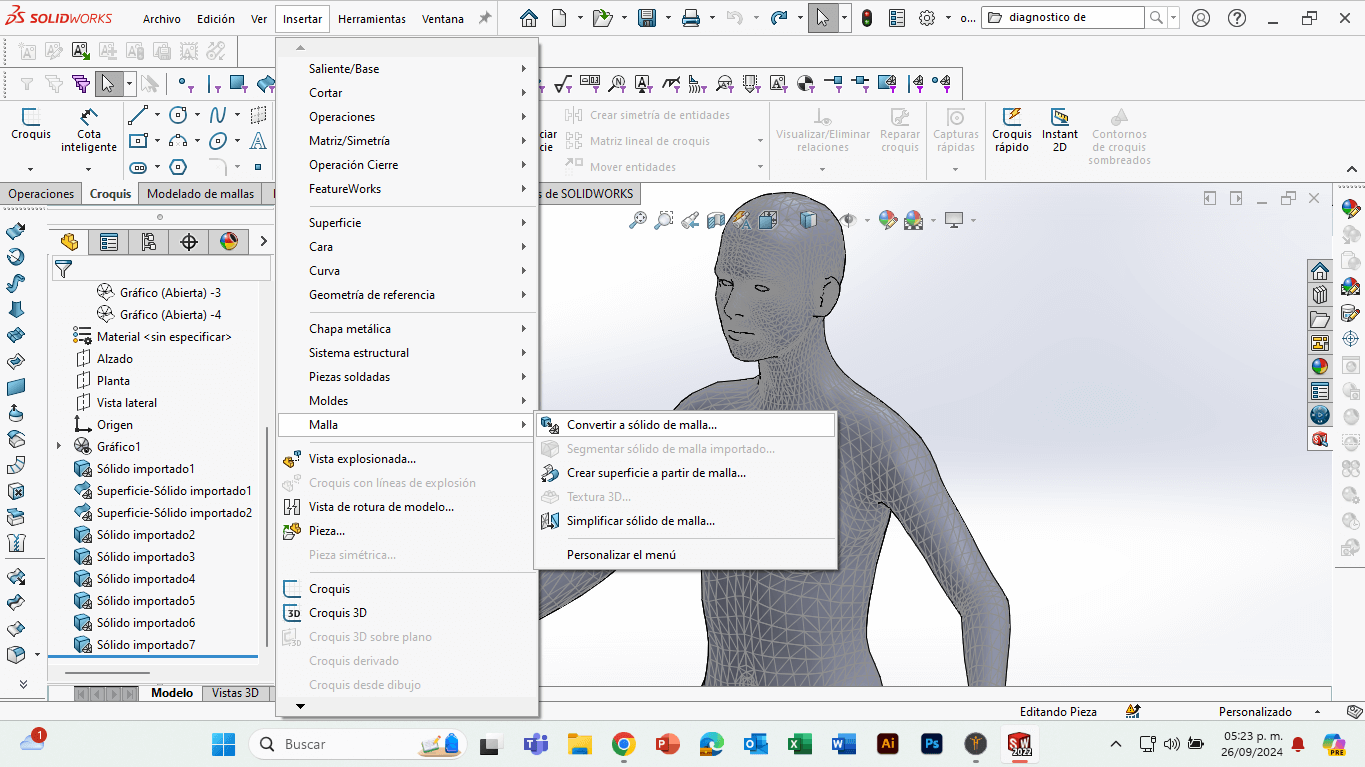
Task: Open the Croquis button dropdown arrow
Action: point(30,169)
